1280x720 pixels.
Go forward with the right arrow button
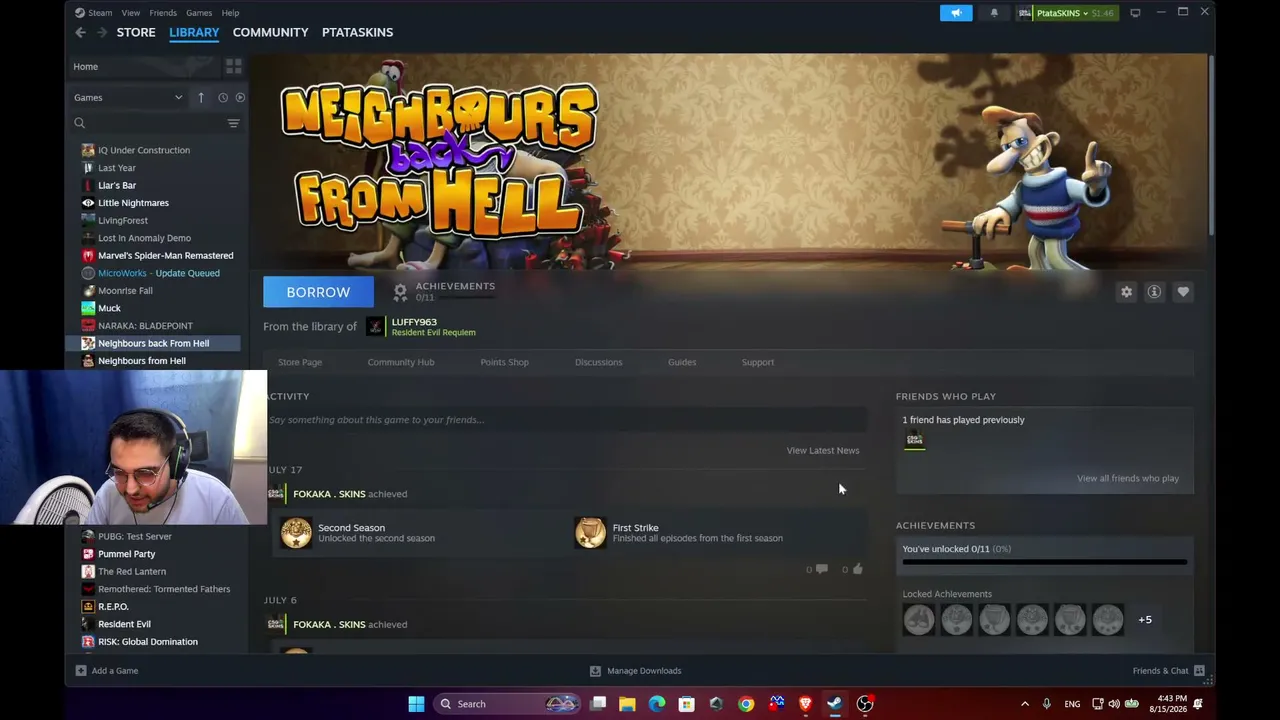click(x=101, y=32)
